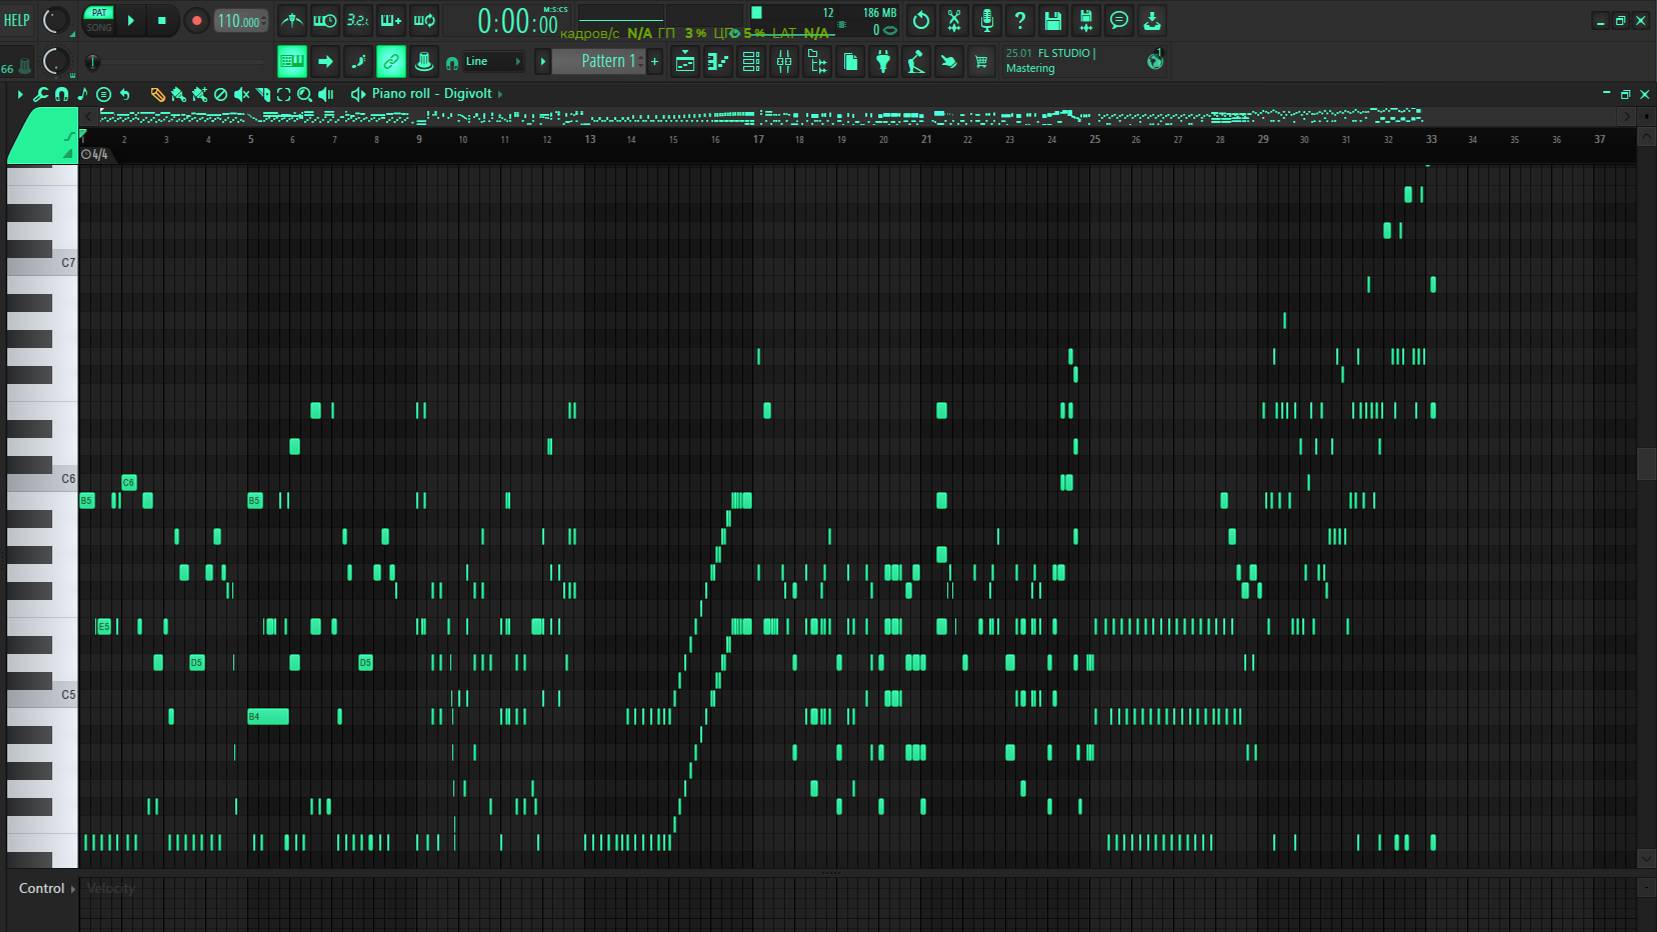This screenshot has height=932, width=1657.
Task: Toggle the 3-2-1 recording countdown
Action: pos(357,20)
